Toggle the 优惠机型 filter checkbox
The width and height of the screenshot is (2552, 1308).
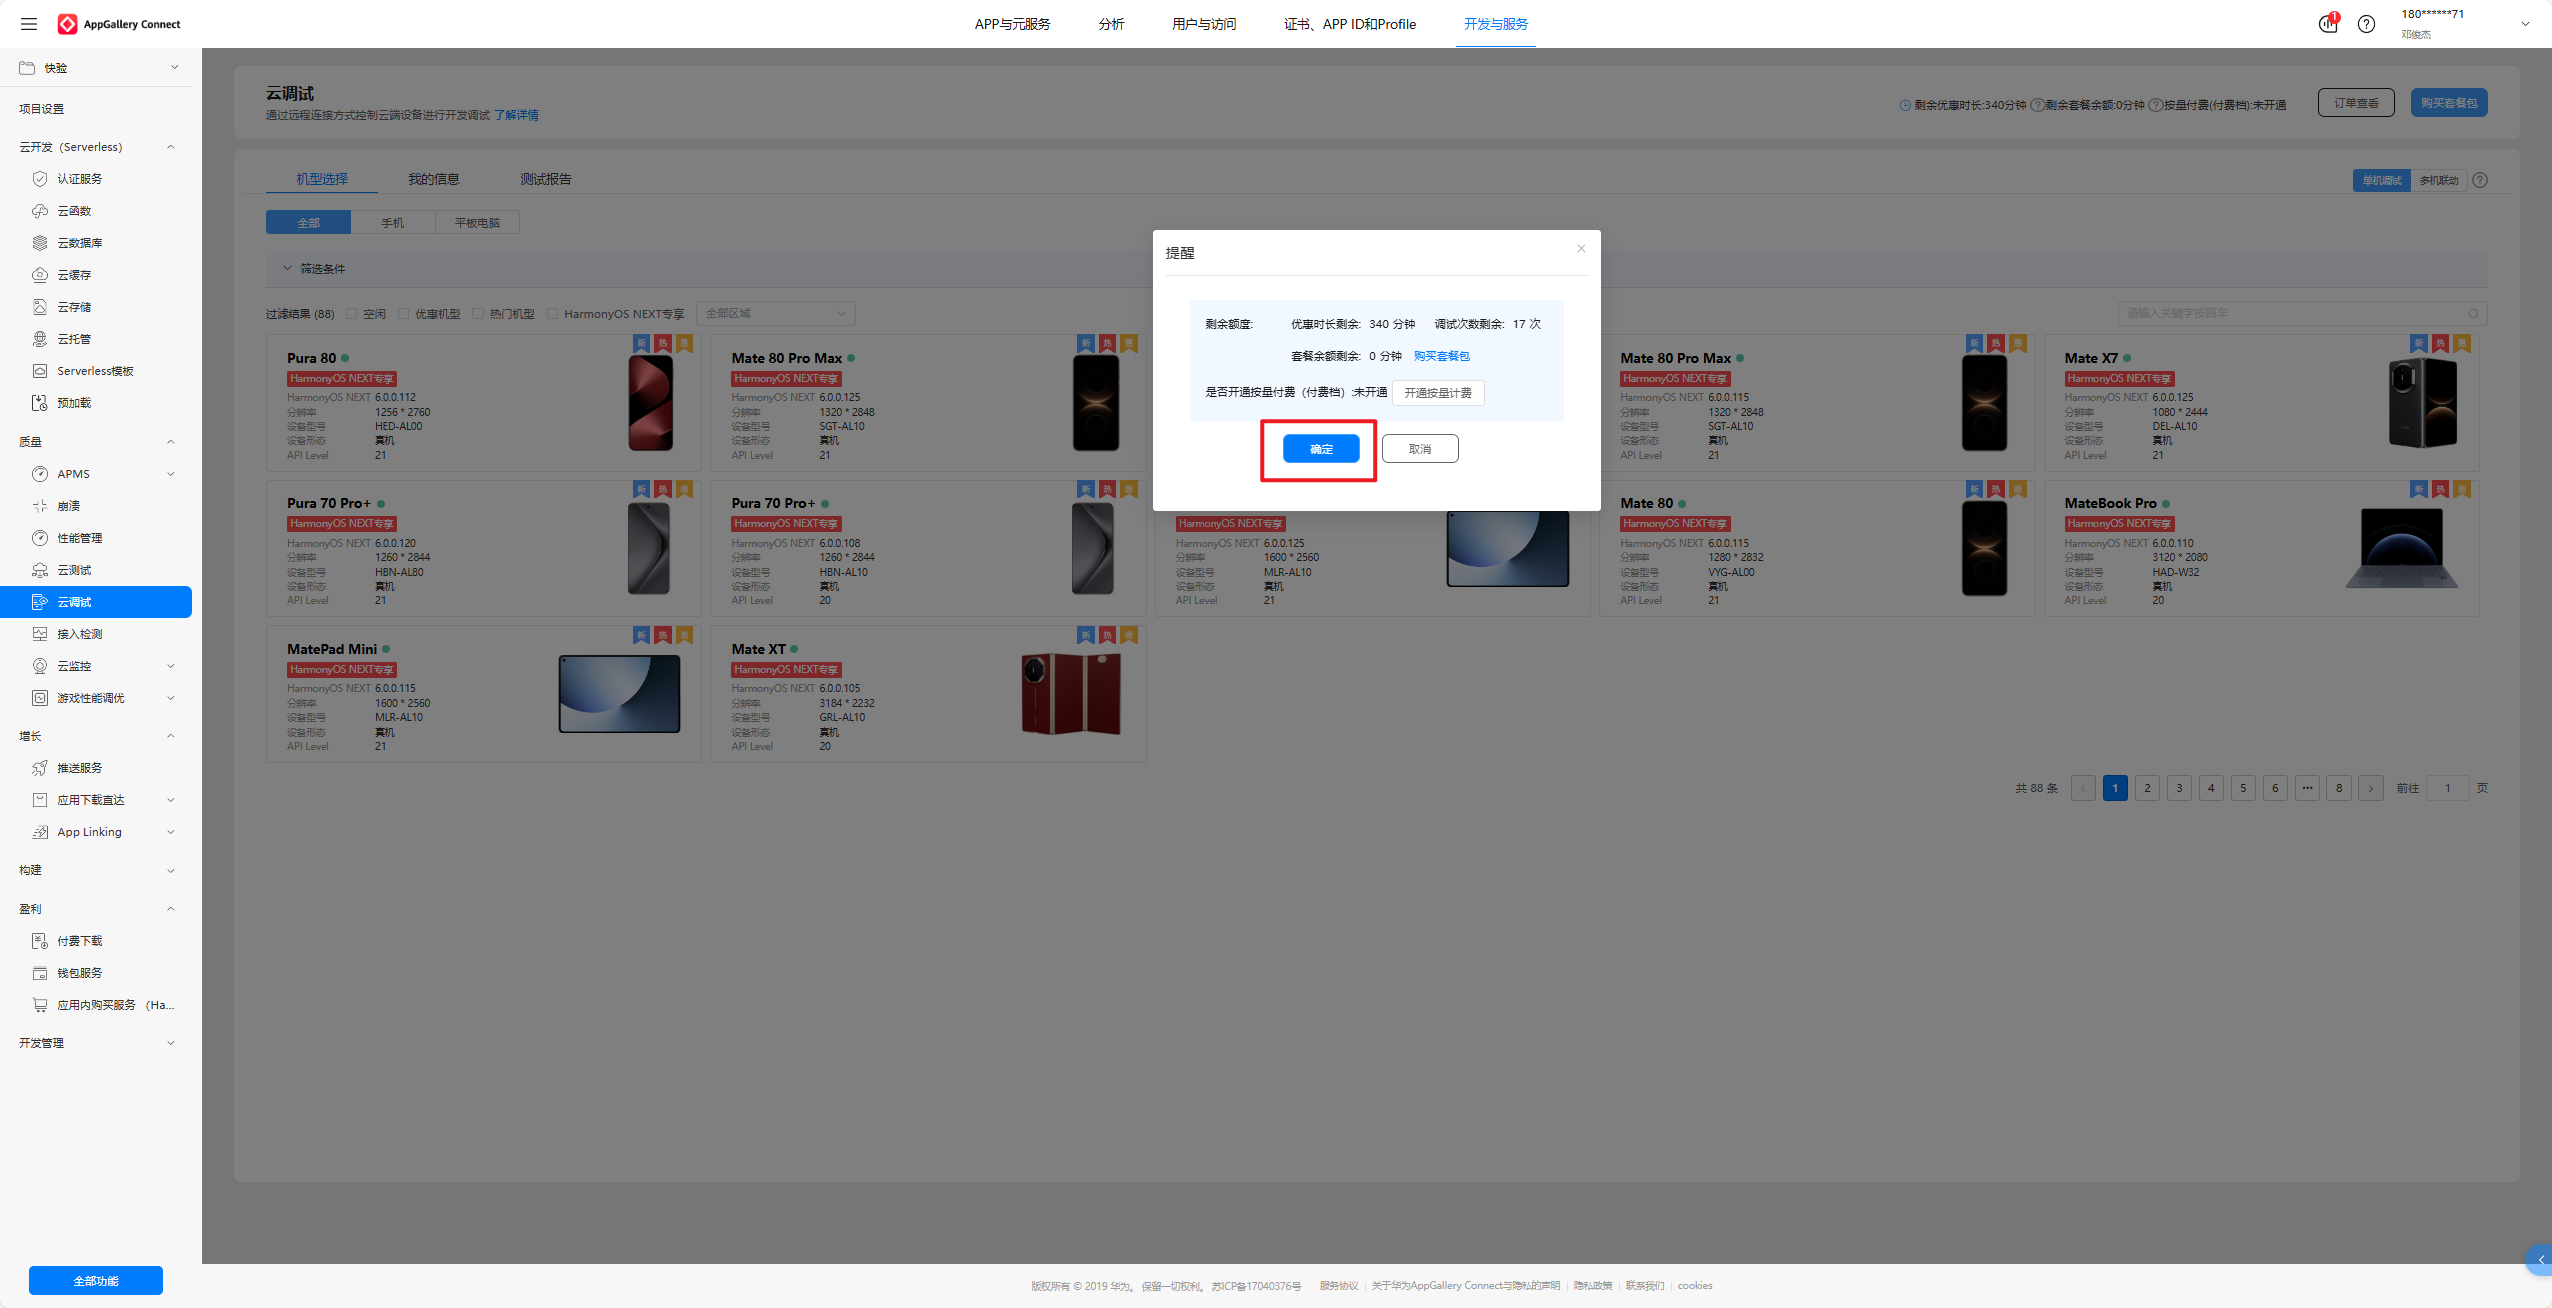[404, 314]
